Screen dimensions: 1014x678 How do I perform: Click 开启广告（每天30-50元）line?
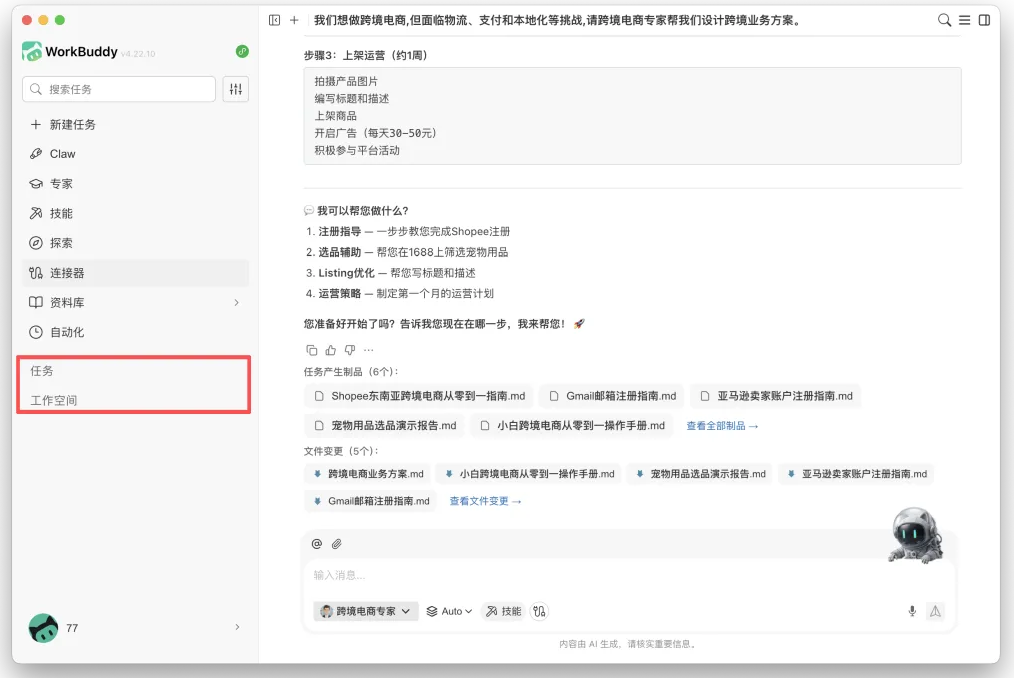click(376, 133)
